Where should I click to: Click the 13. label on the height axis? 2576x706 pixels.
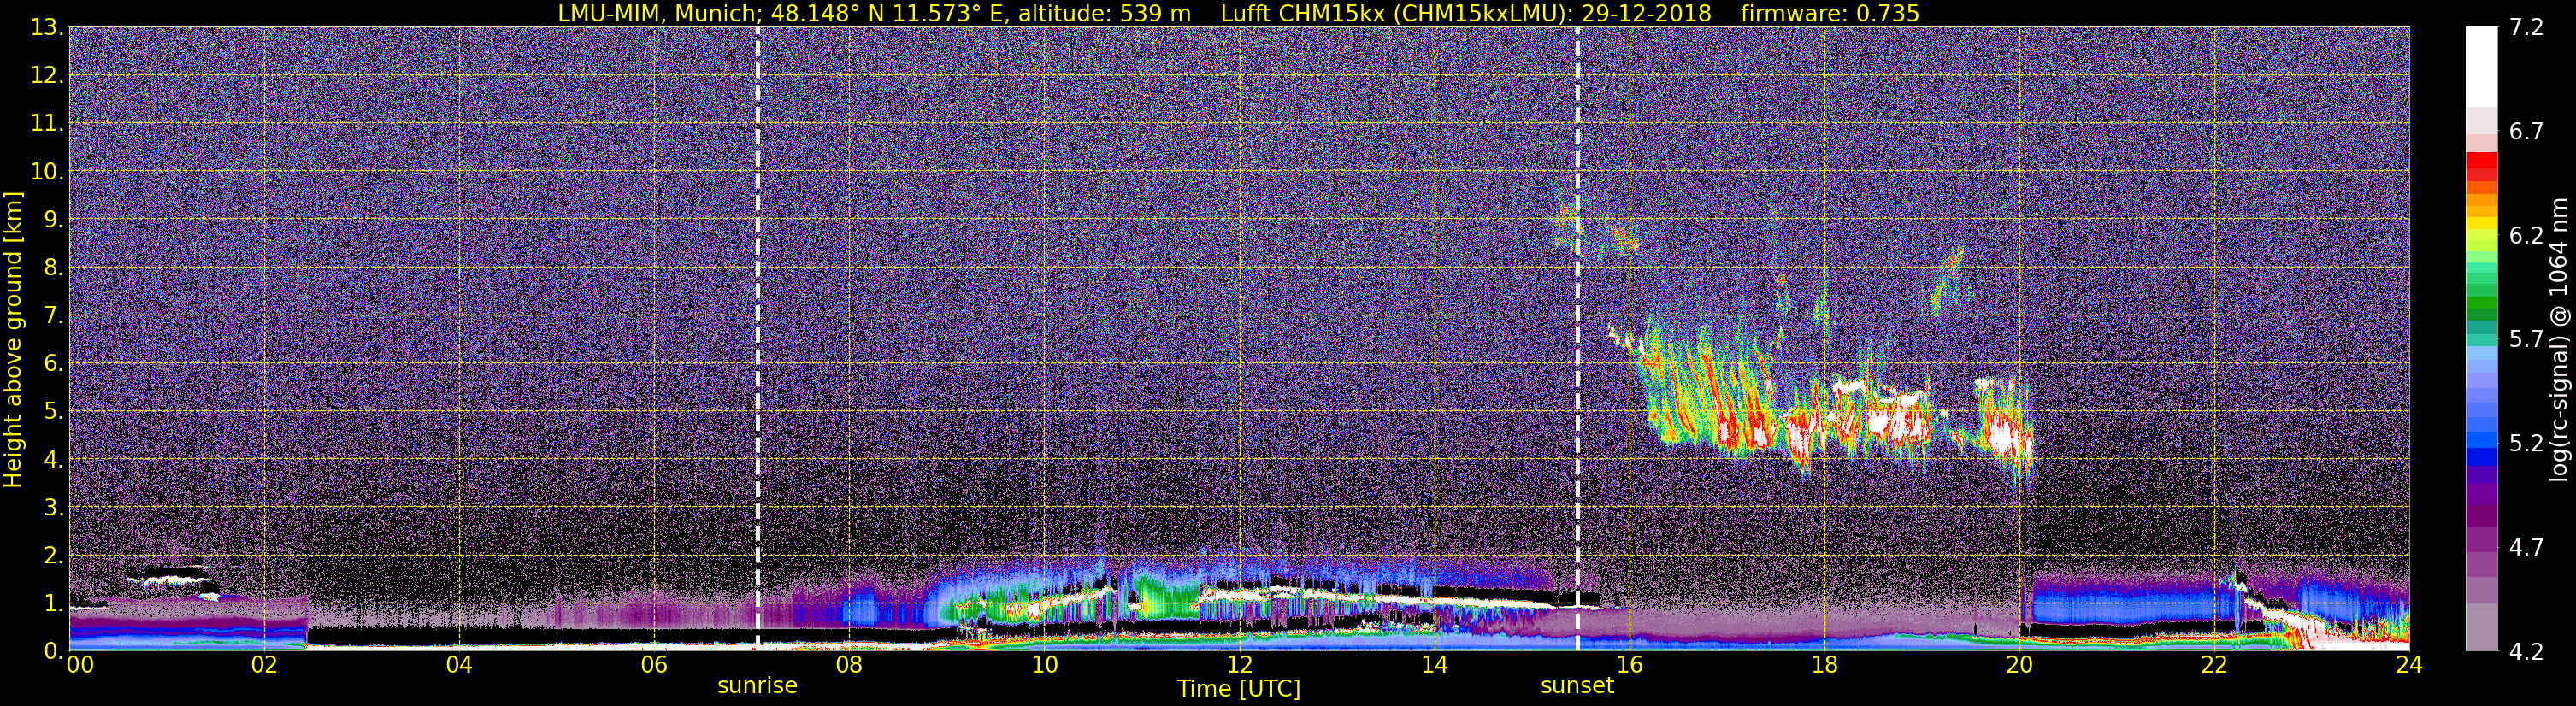click(x=47, y=28)
